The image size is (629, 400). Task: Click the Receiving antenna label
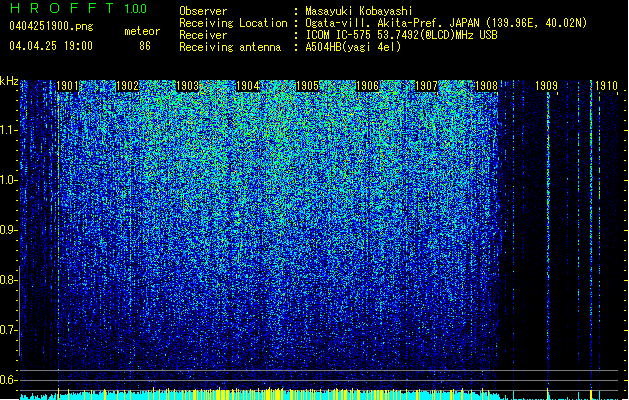pyautogui.click(x=230, y=47)
